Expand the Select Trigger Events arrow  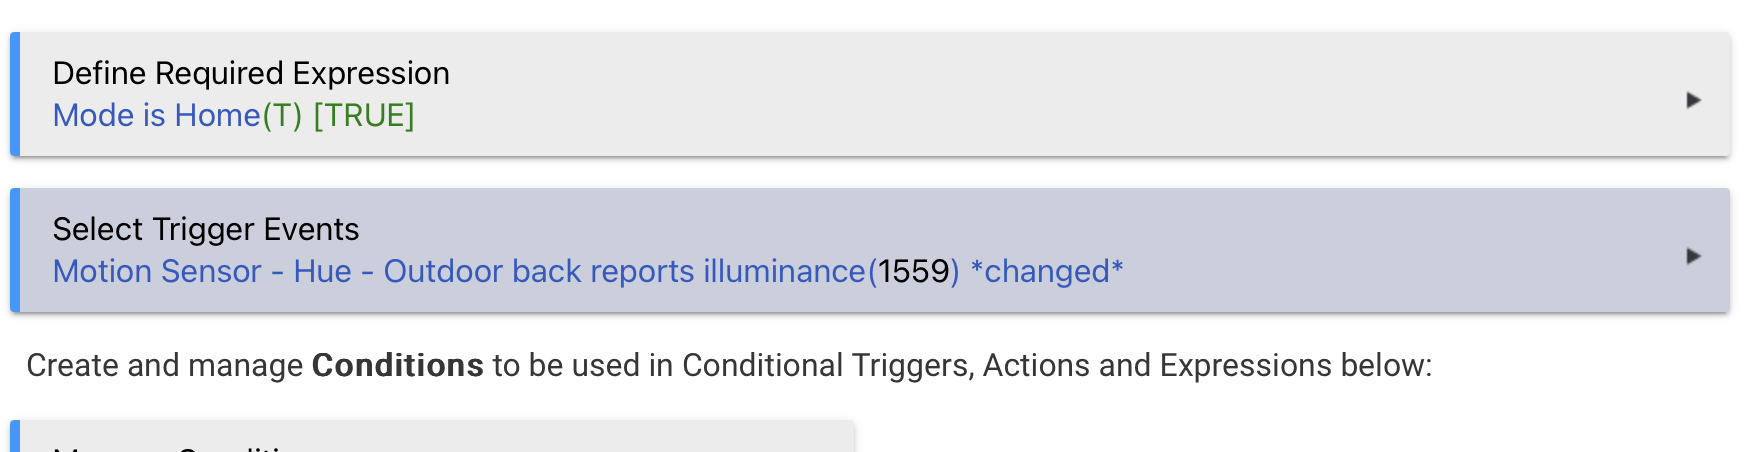point(1693,256)
